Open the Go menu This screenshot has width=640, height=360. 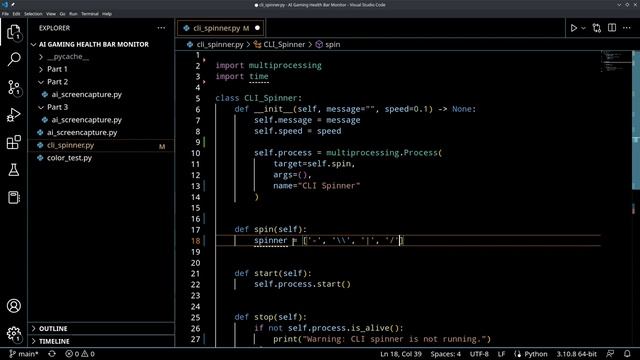[62, 13]
